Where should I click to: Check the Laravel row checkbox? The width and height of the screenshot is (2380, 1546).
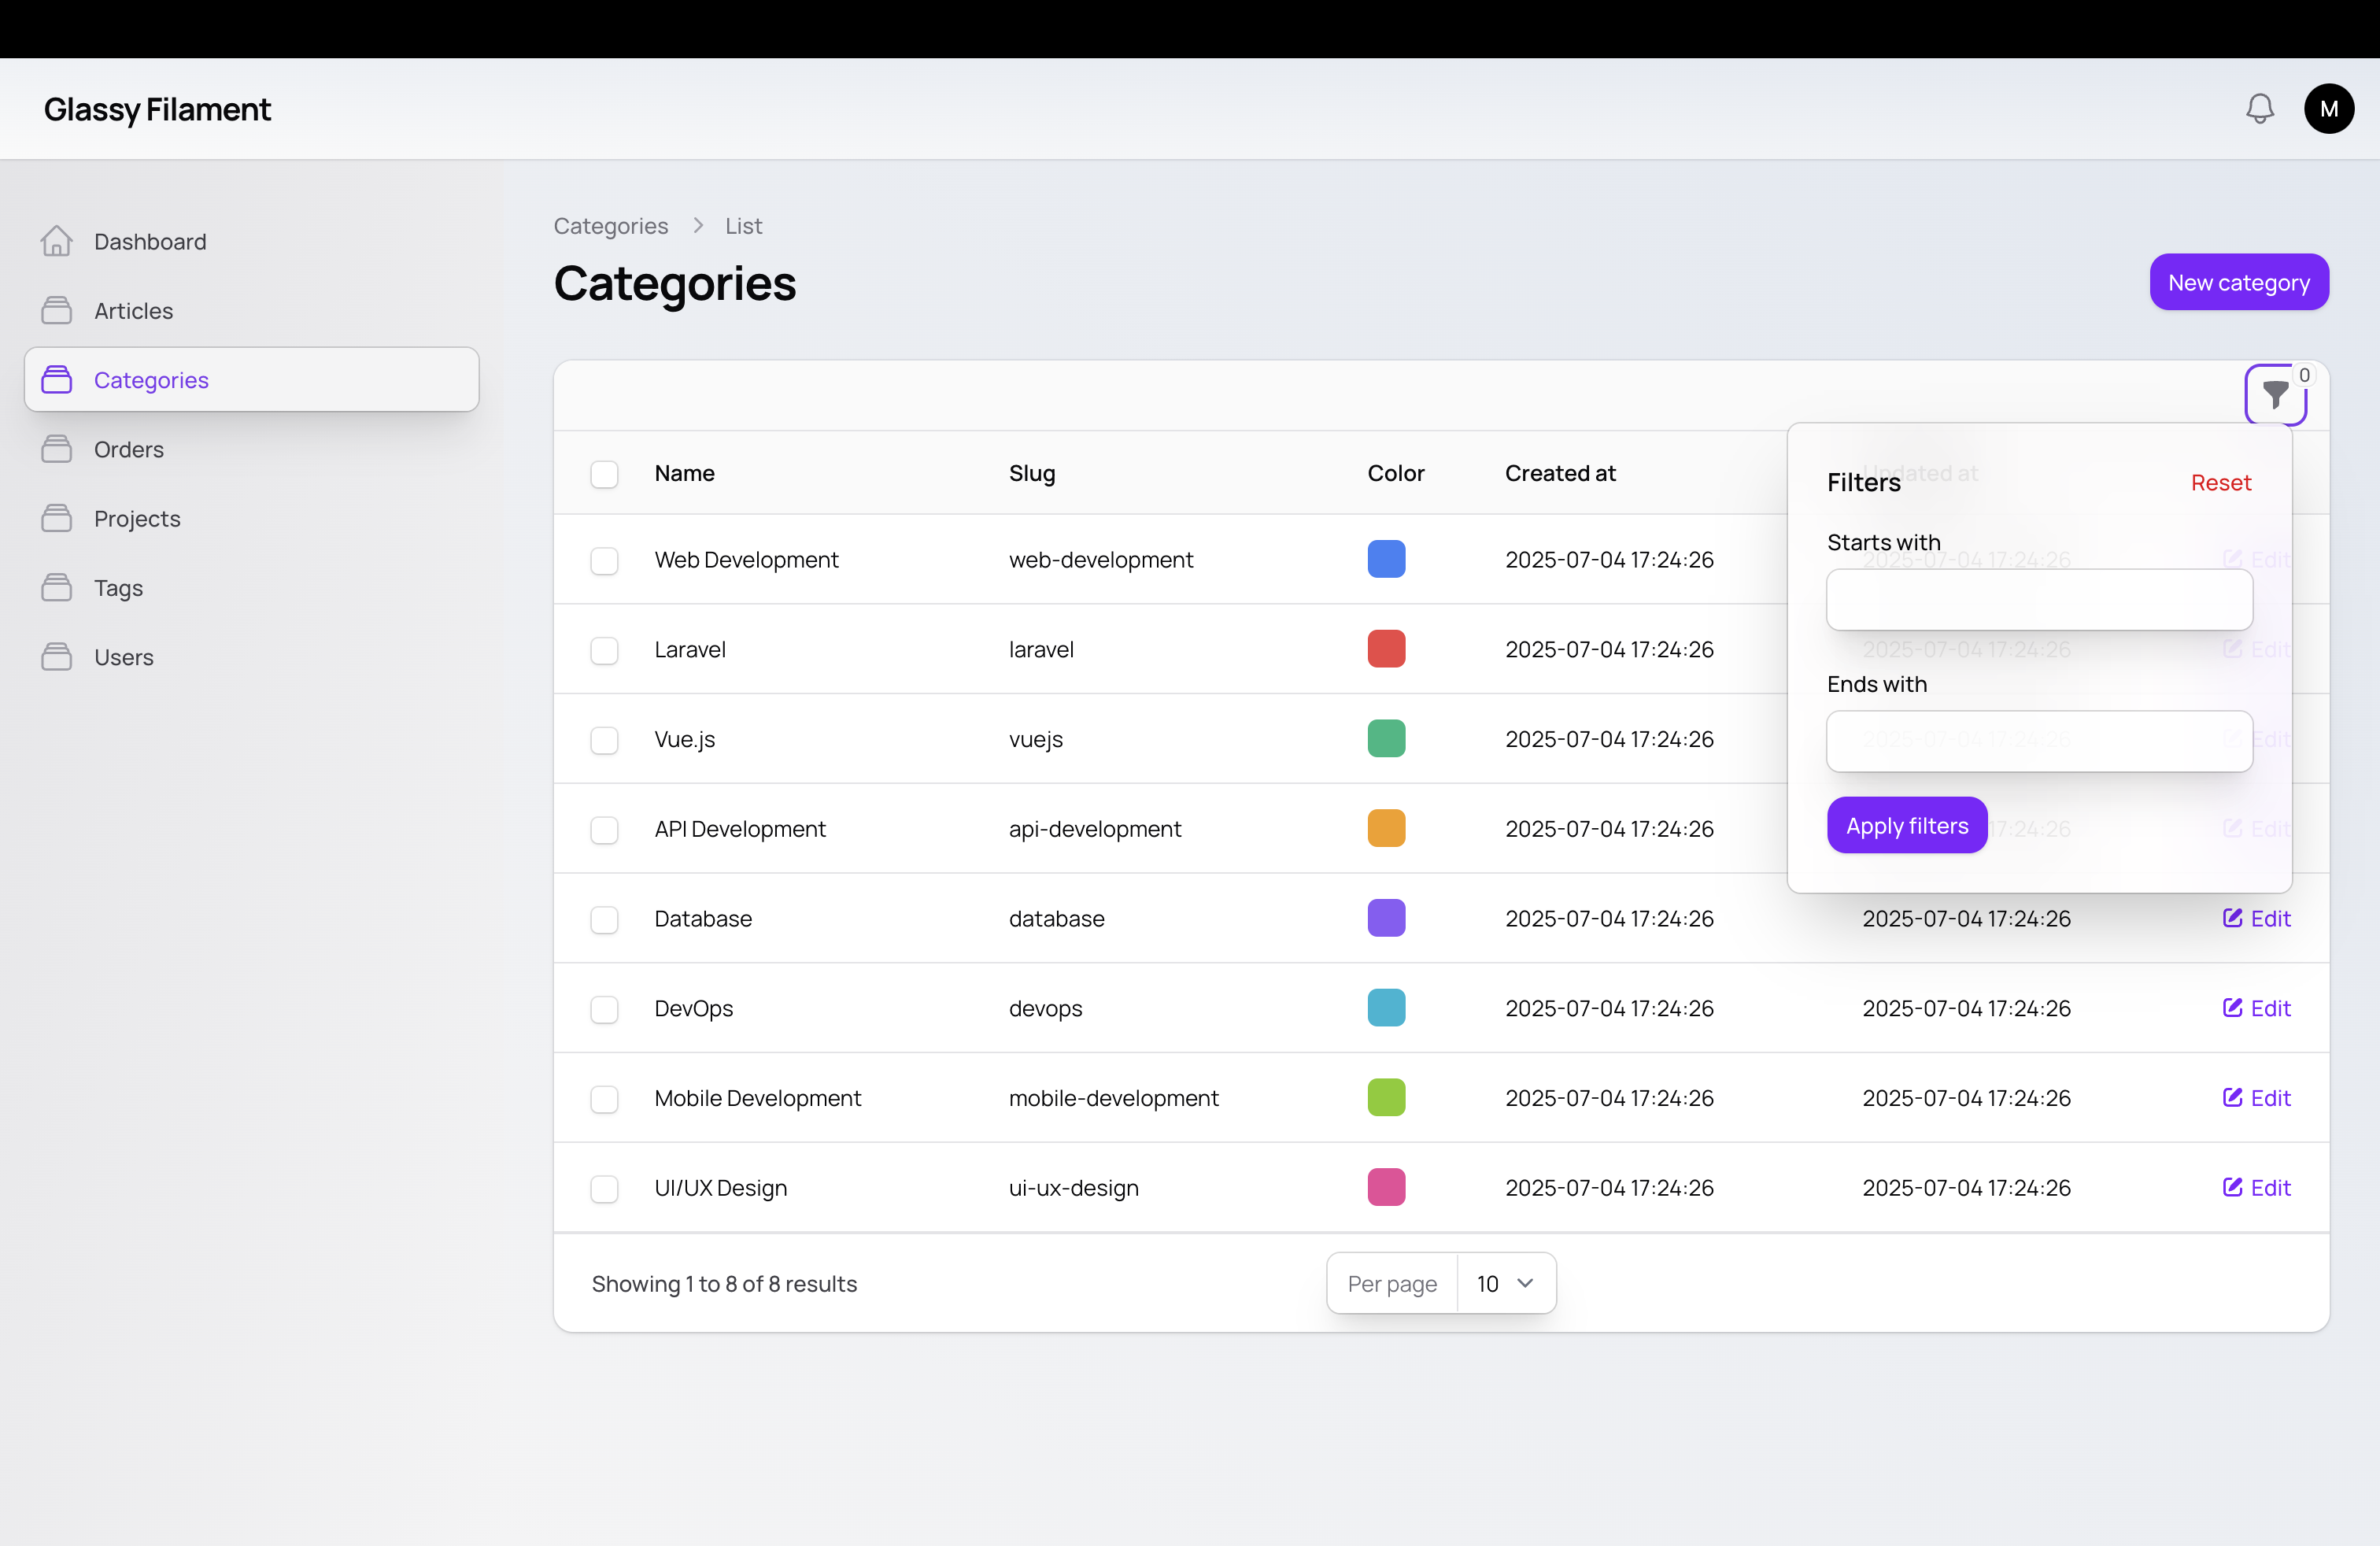pyautogui.click(x=604, y=651)
